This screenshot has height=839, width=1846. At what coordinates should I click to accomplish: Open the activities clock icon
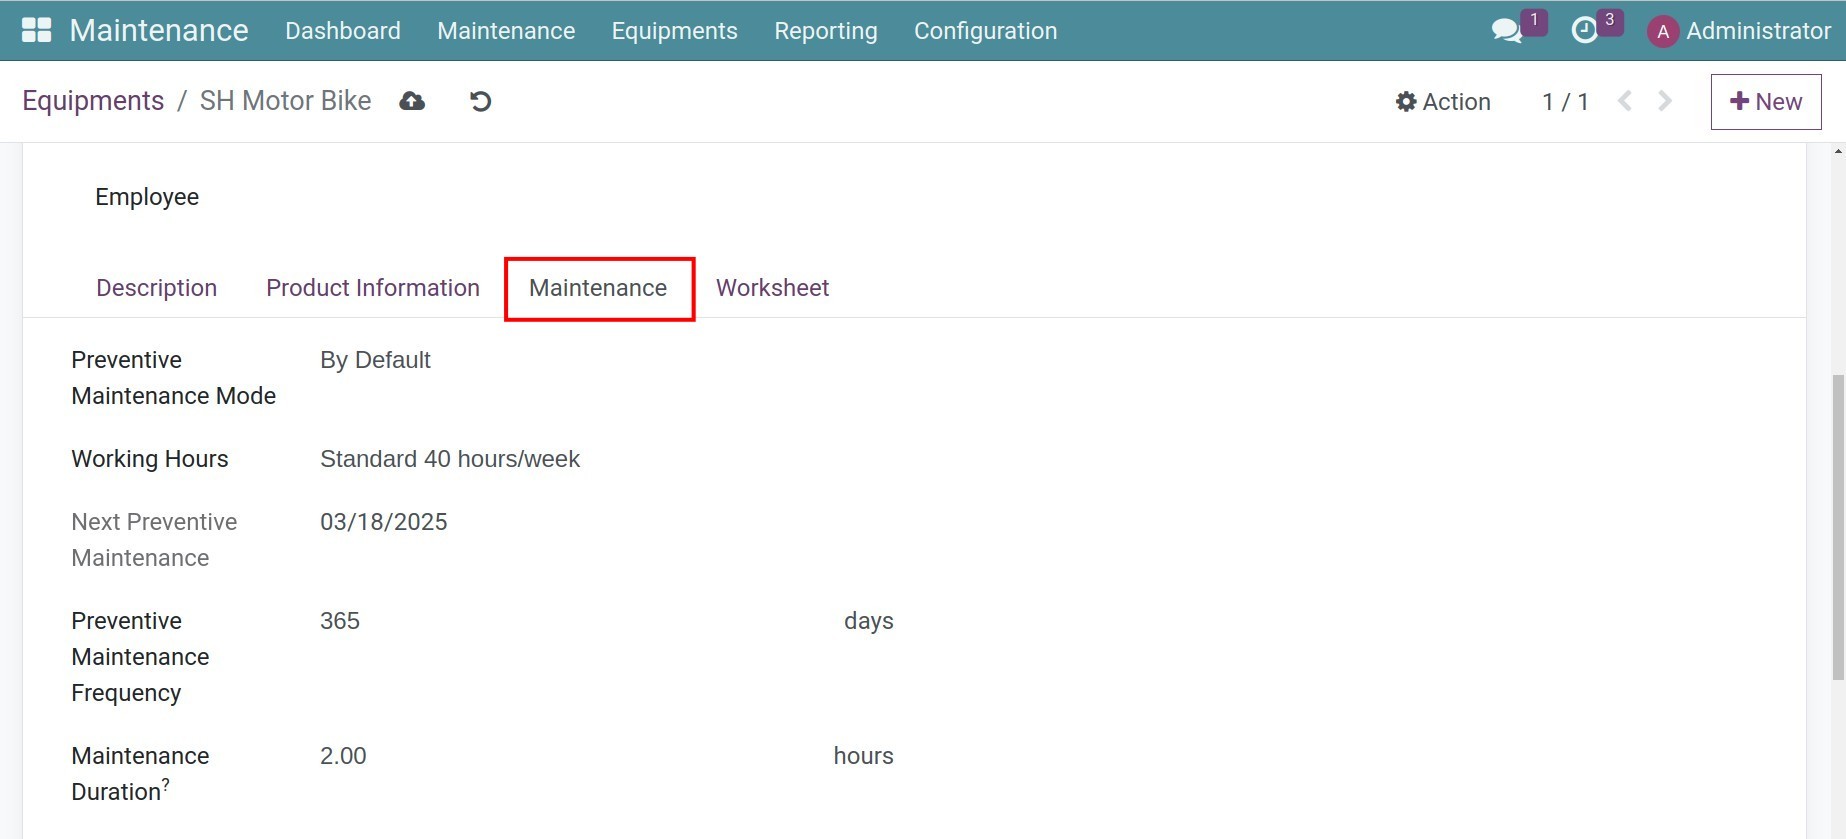[1585, 31]
